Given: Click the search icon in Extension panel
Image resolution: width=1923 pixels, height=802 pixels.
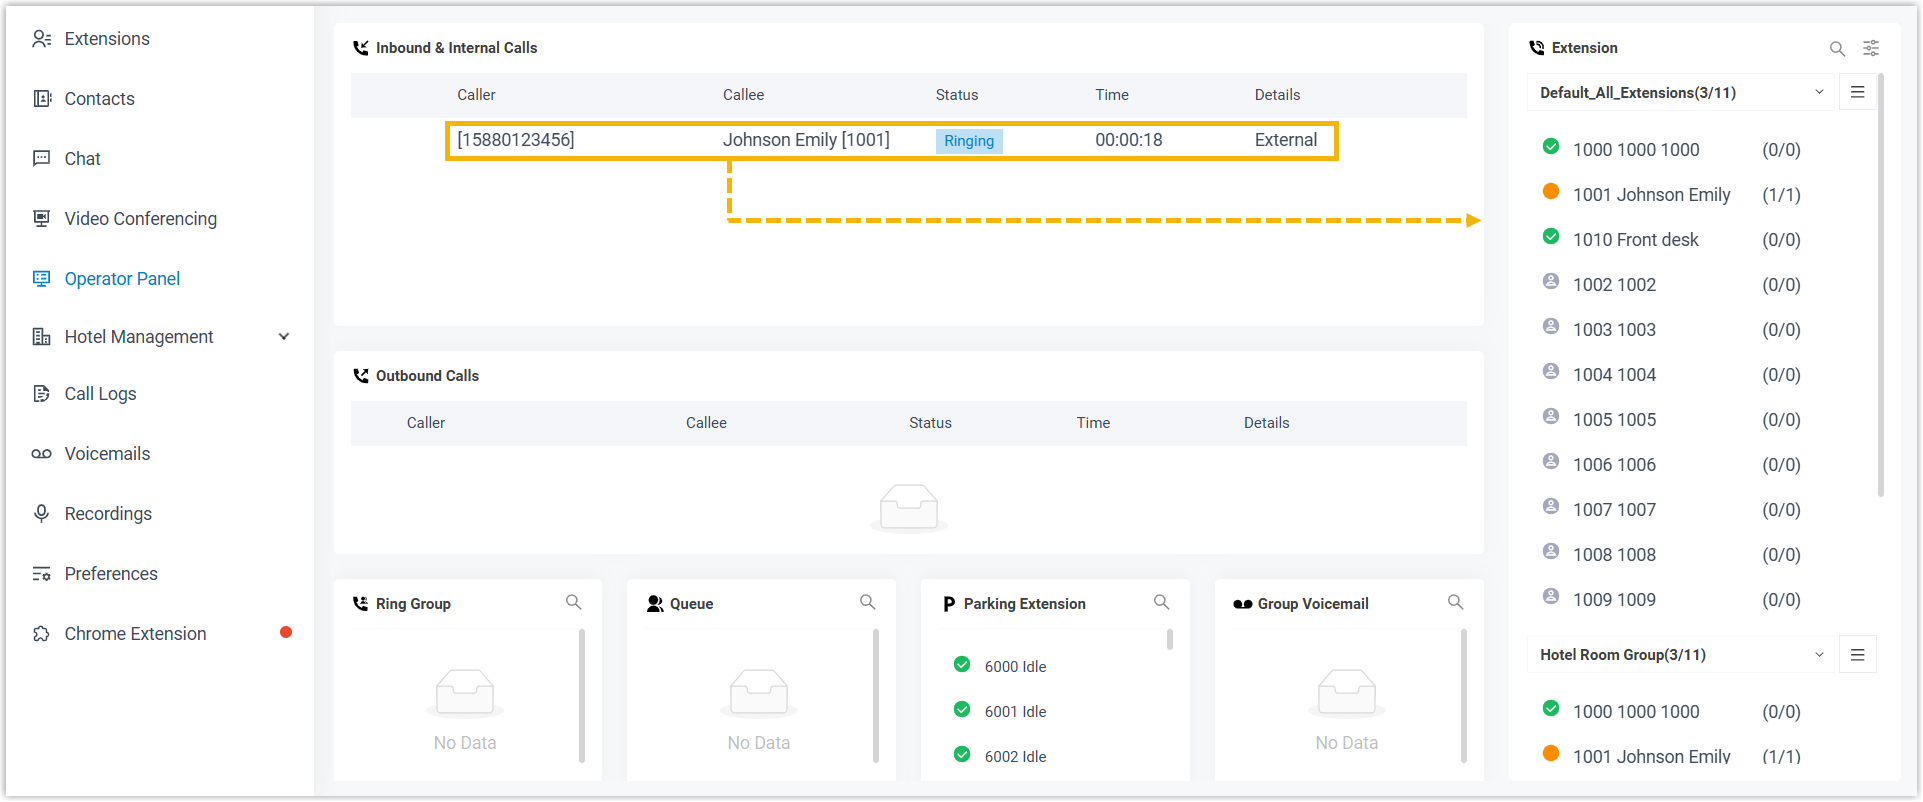Looking at the screenshot, I should tap(1837, 48).
